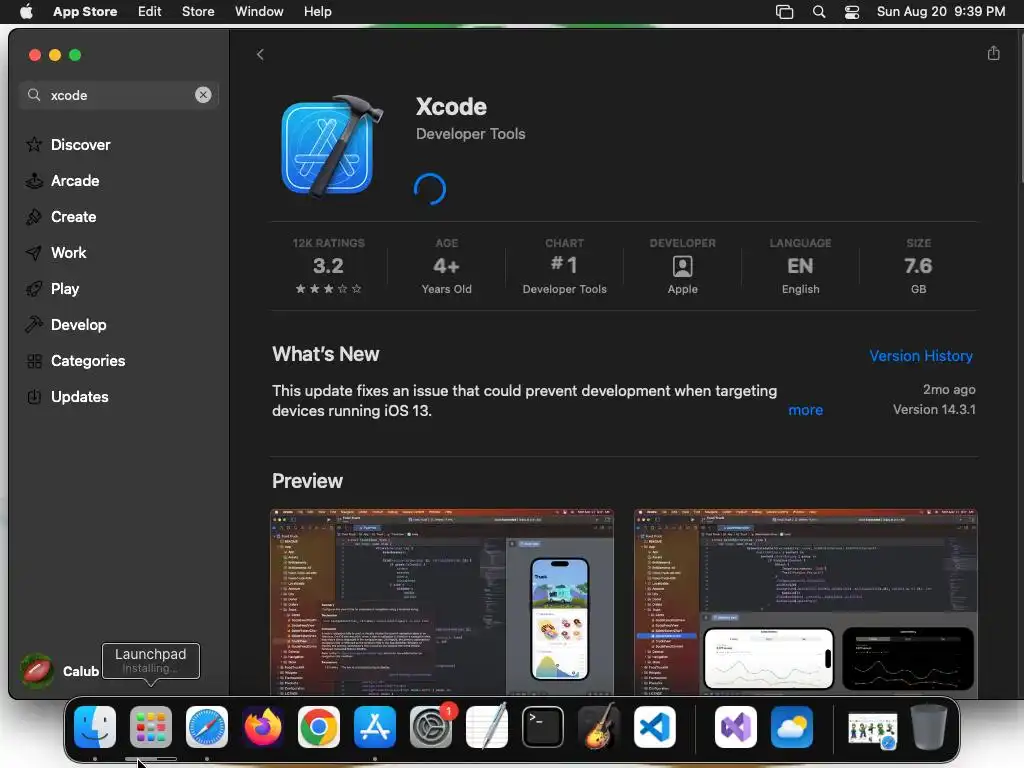The width and height of the screenshot is (1024, 768).
Task: Open Control Center in menu bar
Action: coord(852,12)
